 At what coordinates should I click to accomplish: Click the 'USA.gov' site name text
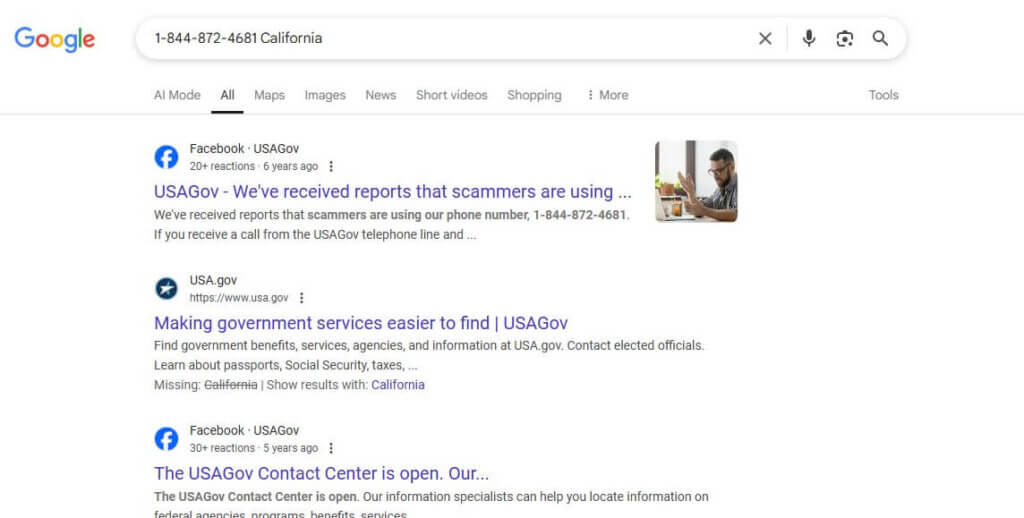[x=213, y=280]
